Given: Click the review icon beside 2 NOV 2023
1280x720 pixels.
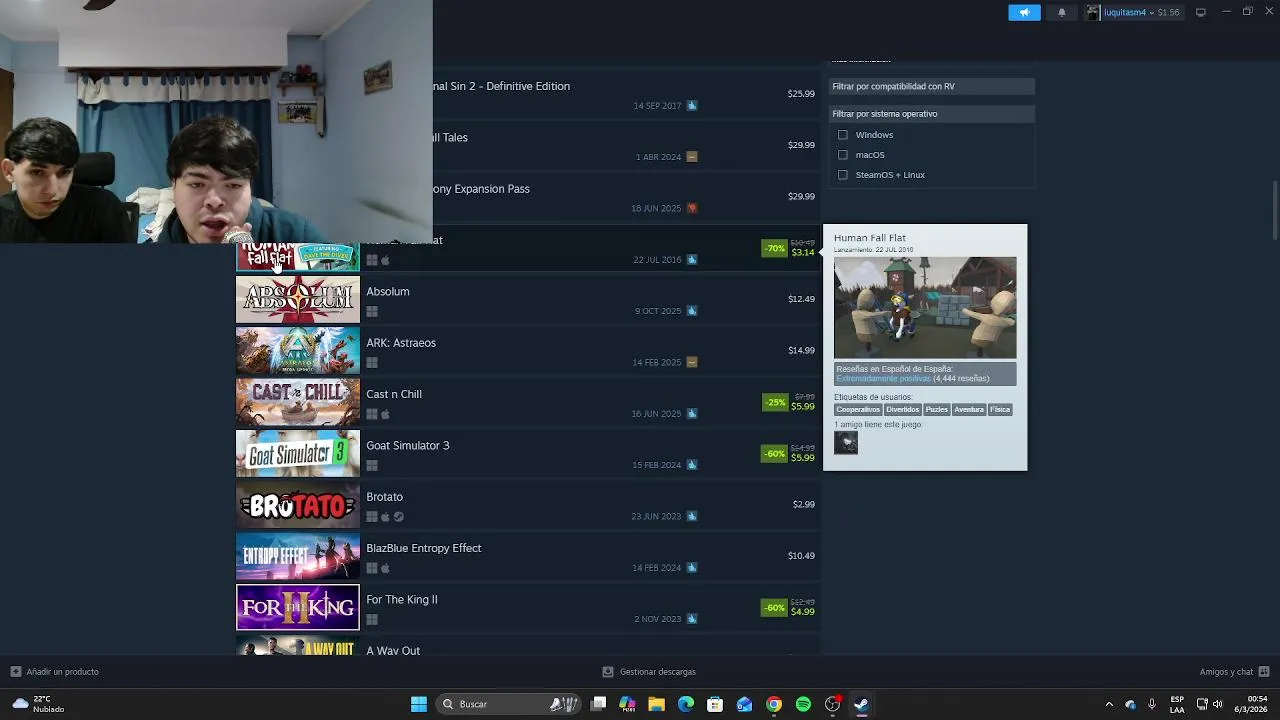Looking at the screenshot, I should tap(692, 619).
